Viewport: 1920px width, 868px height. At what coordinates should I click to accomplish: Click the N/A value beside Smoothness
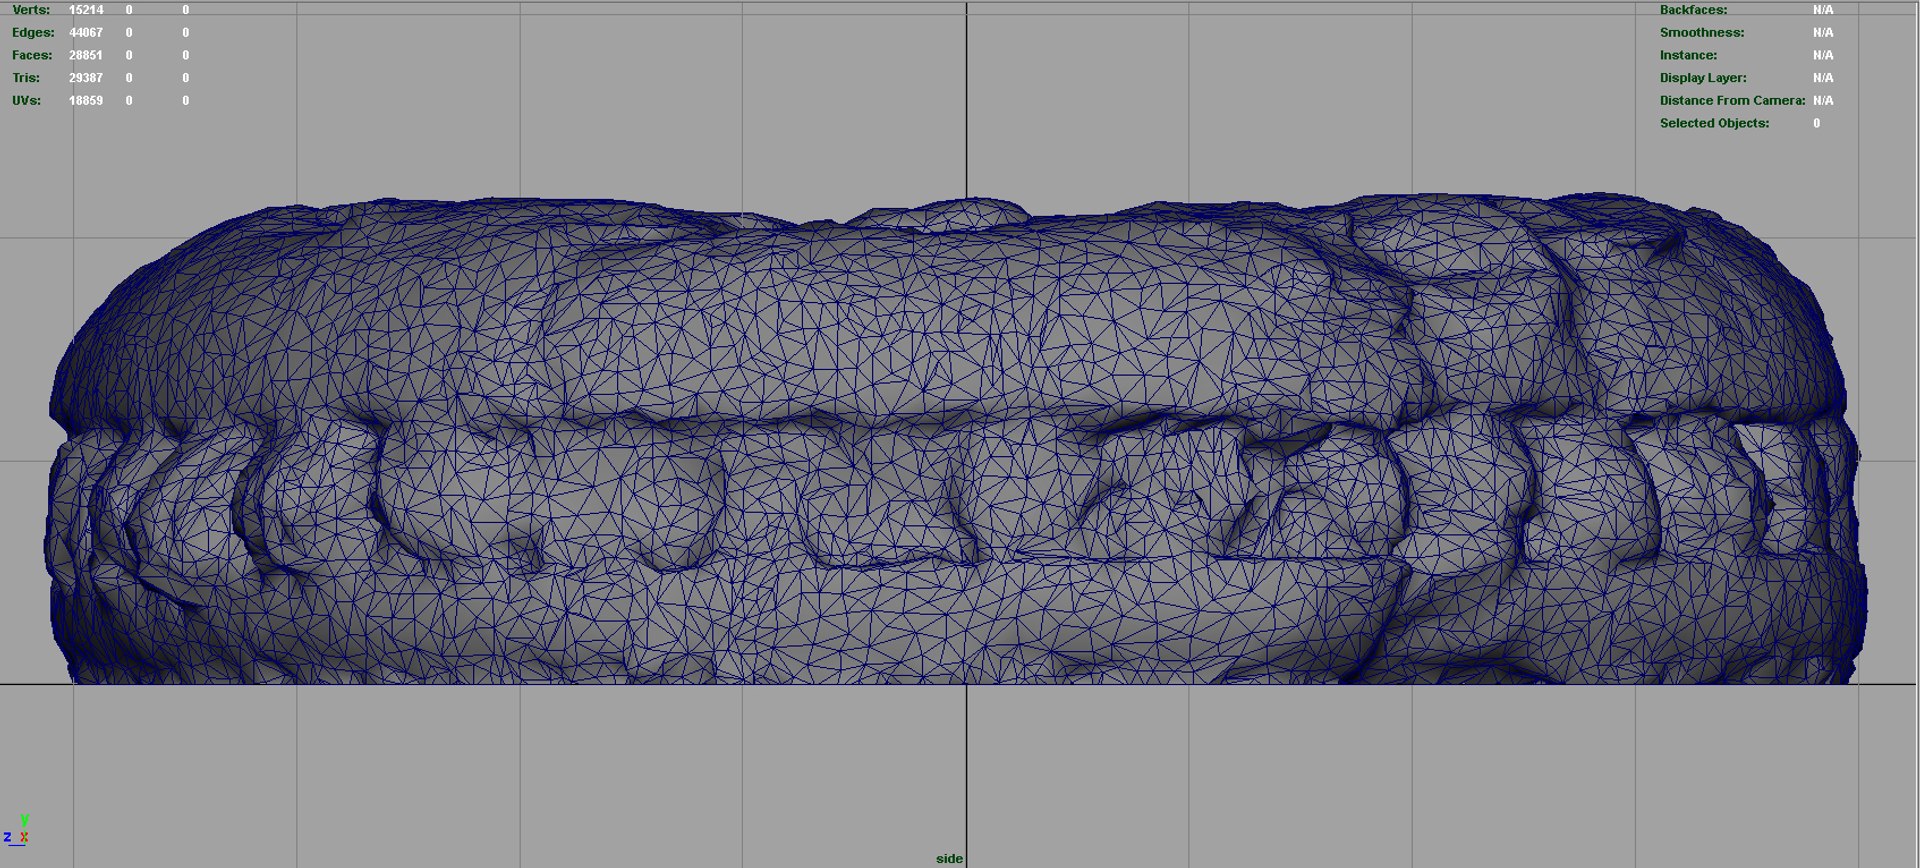click(x=1823, y=33)
